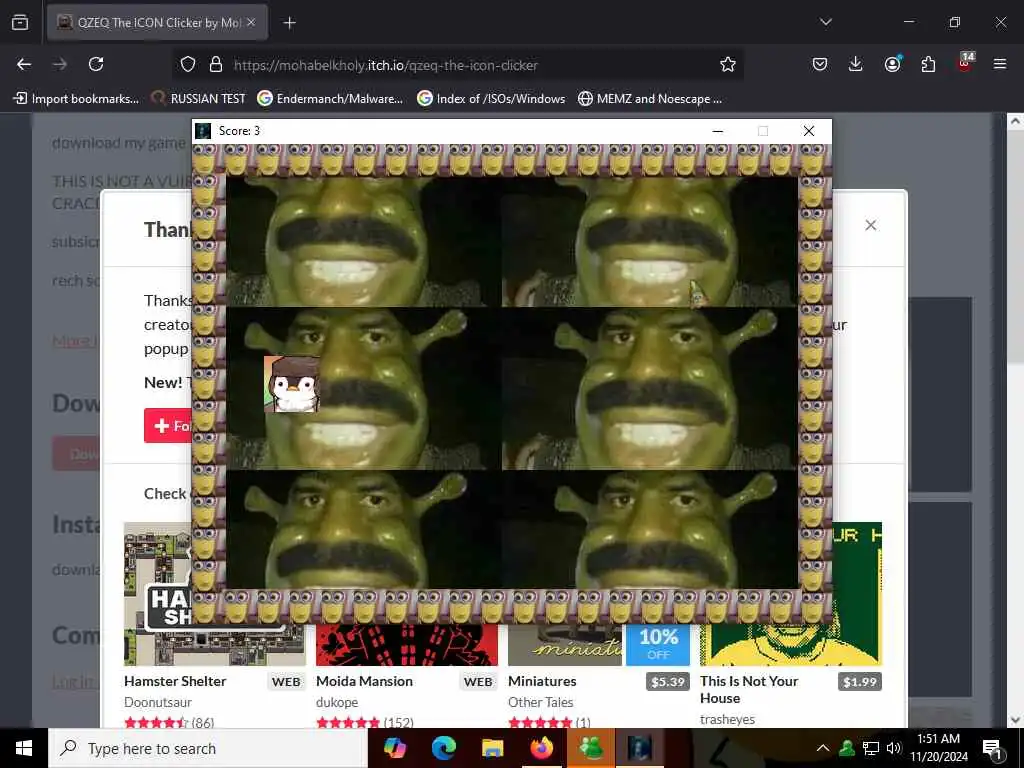Viewport: 1024px width, 768px height.
Task: Click the 10% OFF sale badge
Action: point(658,645)
